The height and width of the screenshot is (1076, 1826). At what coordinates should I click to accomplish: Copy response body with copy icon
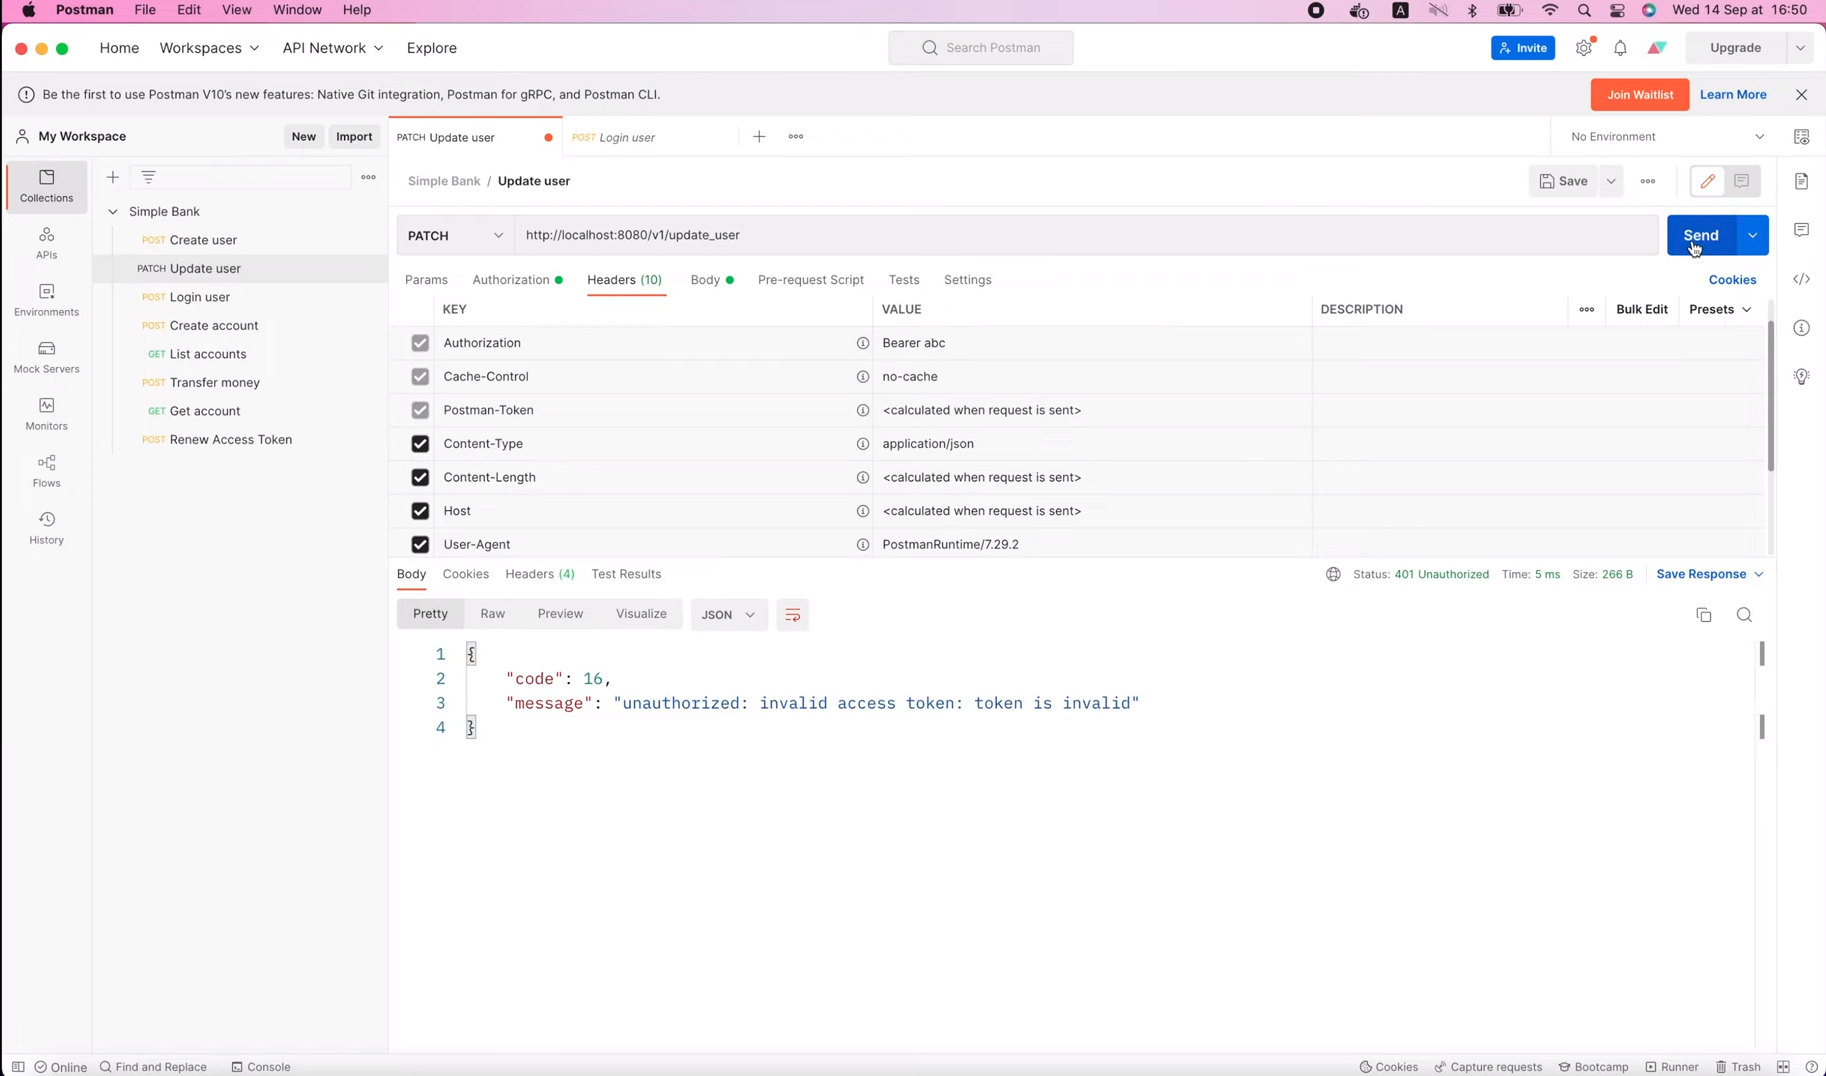point(1704,615)
